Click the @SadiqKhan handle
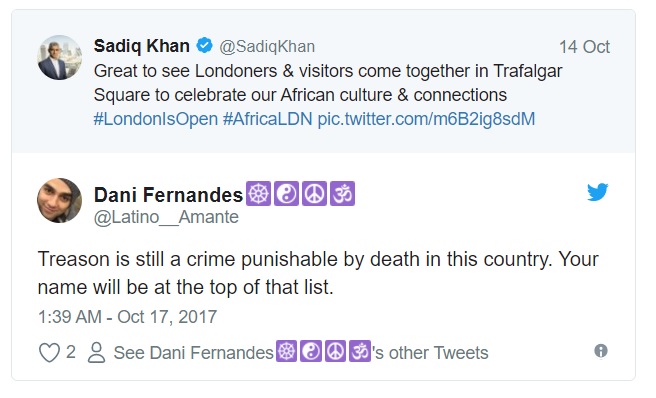This screenshot has width=656, height=398. pos(267,46)
